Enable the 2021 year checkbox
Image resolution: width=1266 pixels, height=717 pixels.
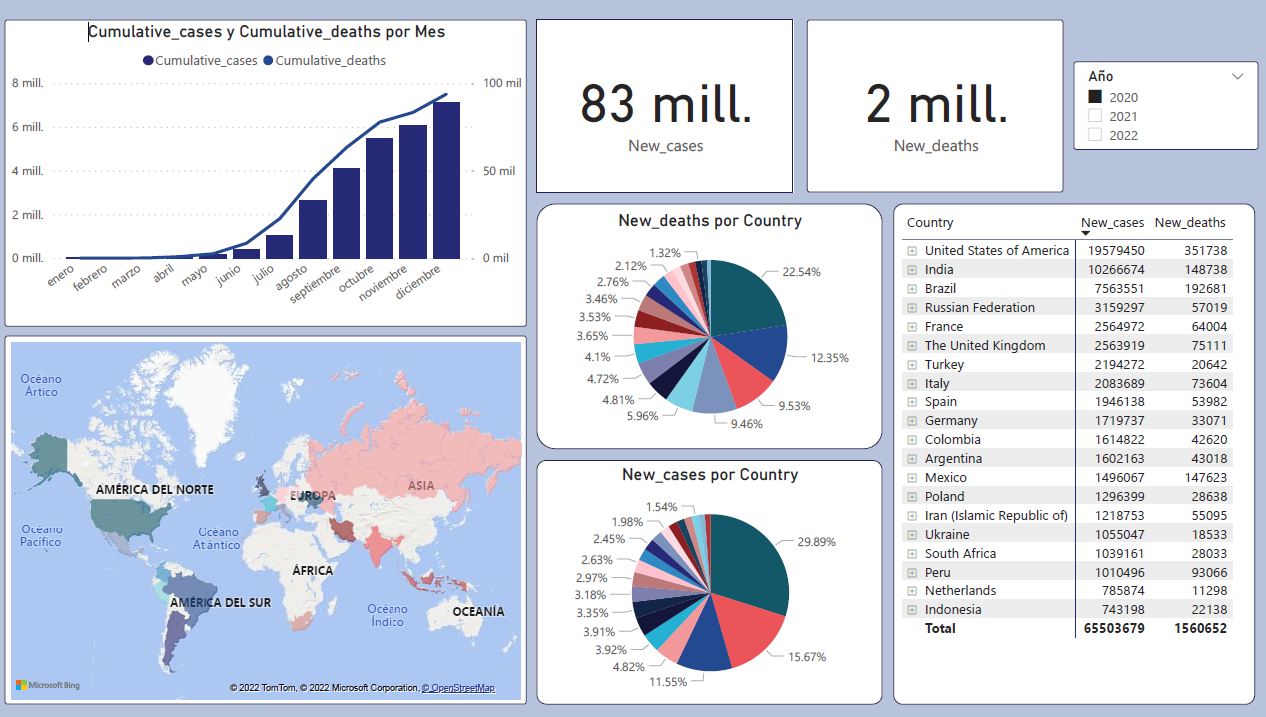tap(1095, 116)
